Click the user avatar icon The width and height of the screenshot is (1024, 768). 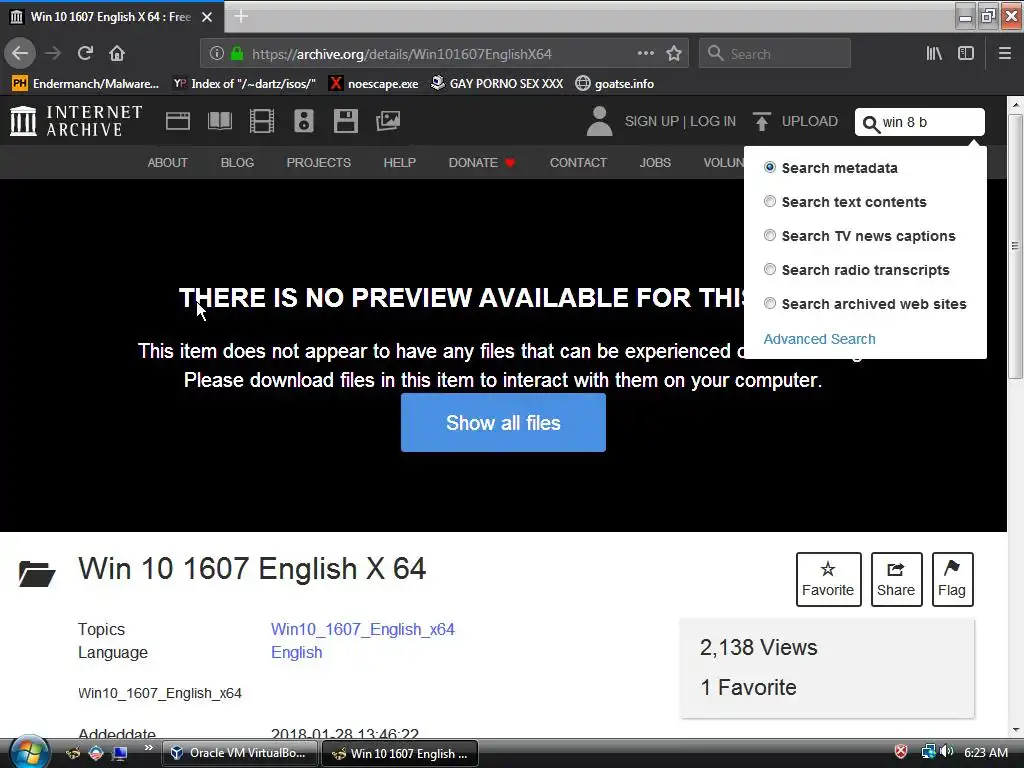(599, 121)
